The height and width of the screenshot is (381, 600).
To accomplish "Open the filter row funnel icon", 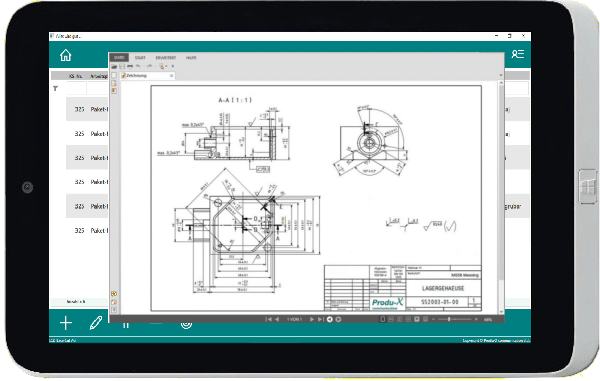I will tap(55, 88).
